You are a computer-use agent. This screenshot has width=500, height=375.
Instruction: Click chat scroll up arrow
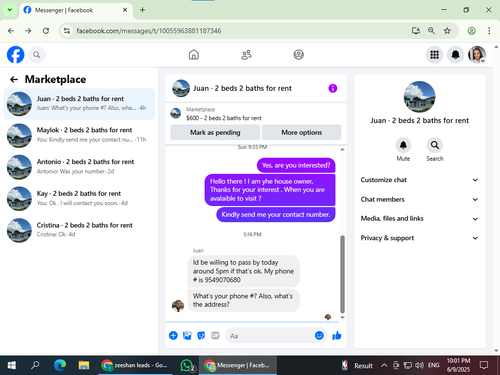[342, 149]
